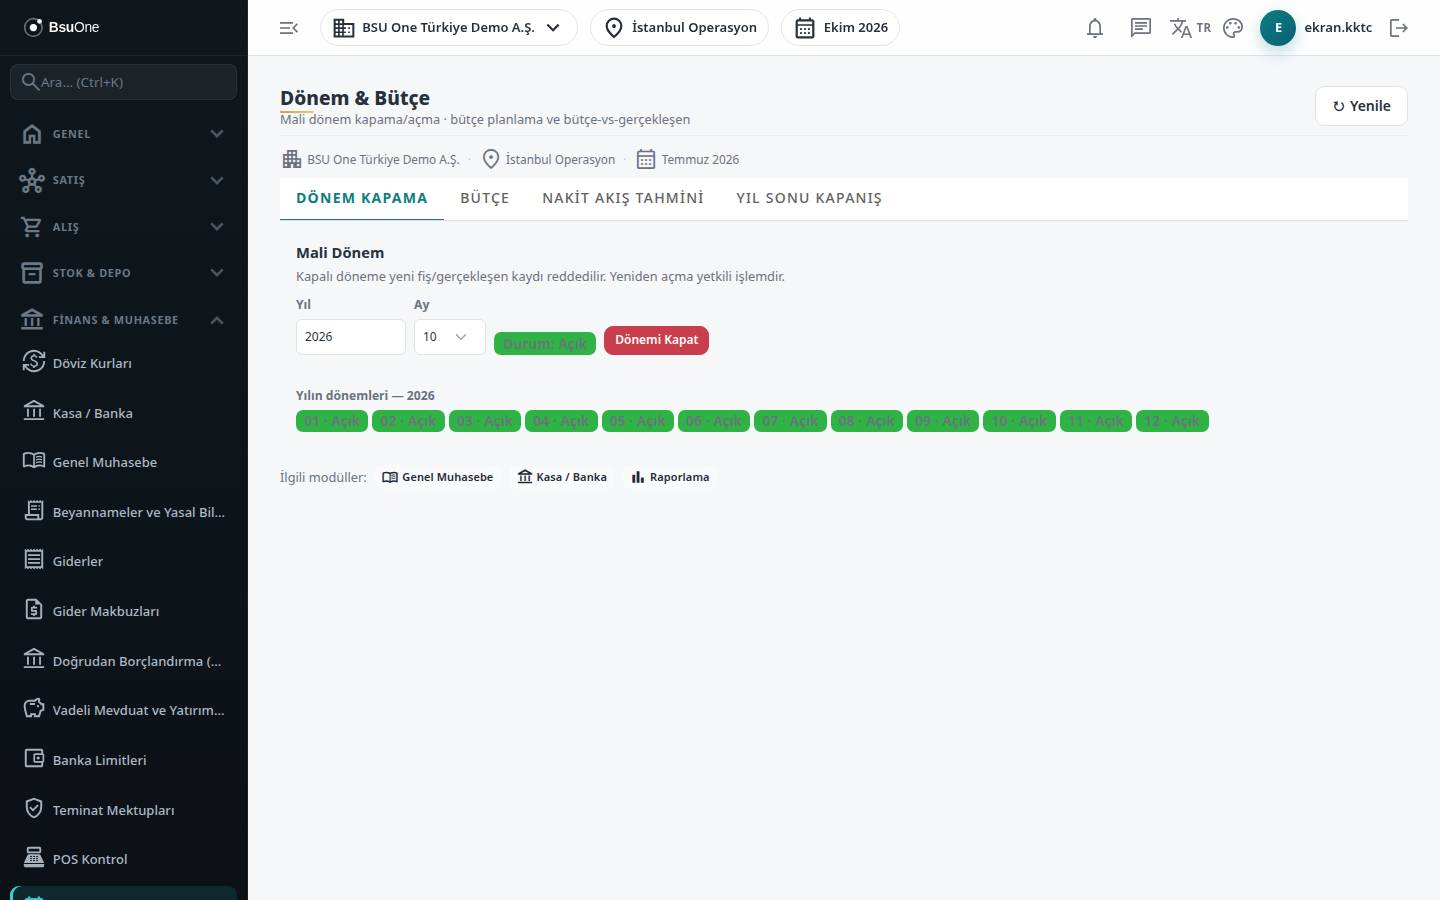Follow the Kasa / Banka related module link
The height and width of the screenshot is (900, 1440).
coord(562,477)
